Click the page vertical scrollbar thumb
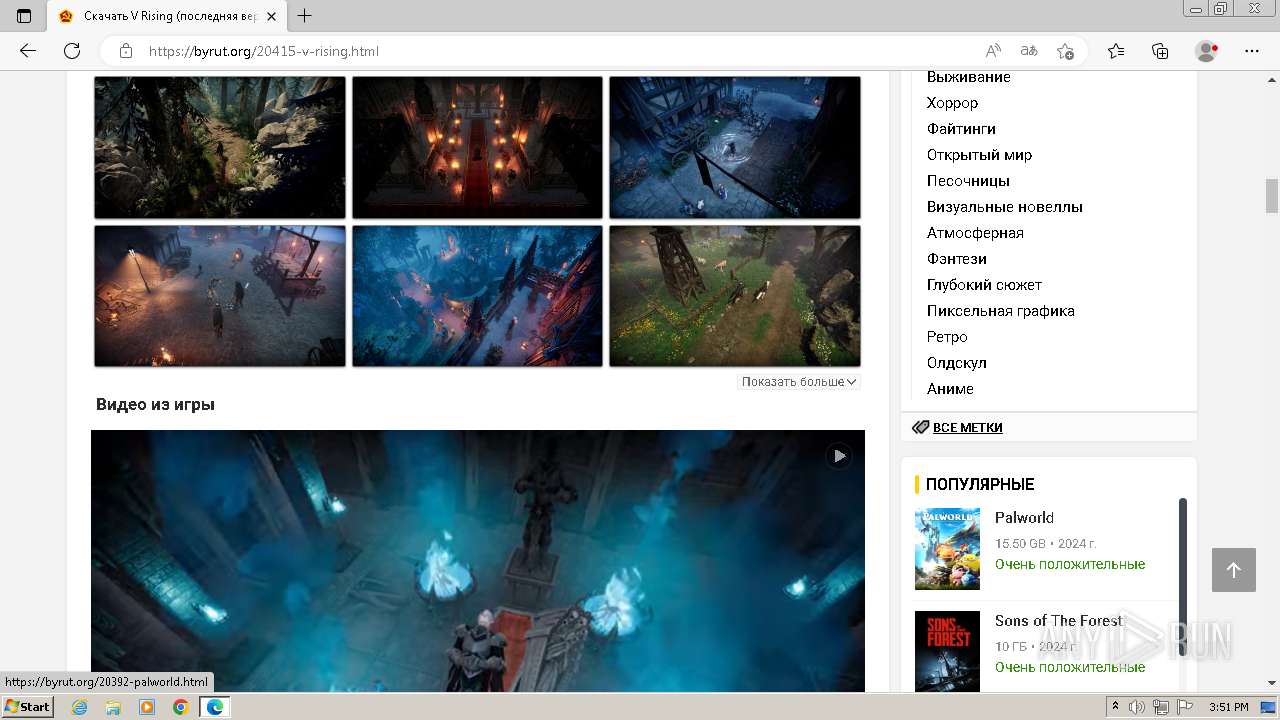Viewport: 1280px width, 720px height. tap(1272, 196)
